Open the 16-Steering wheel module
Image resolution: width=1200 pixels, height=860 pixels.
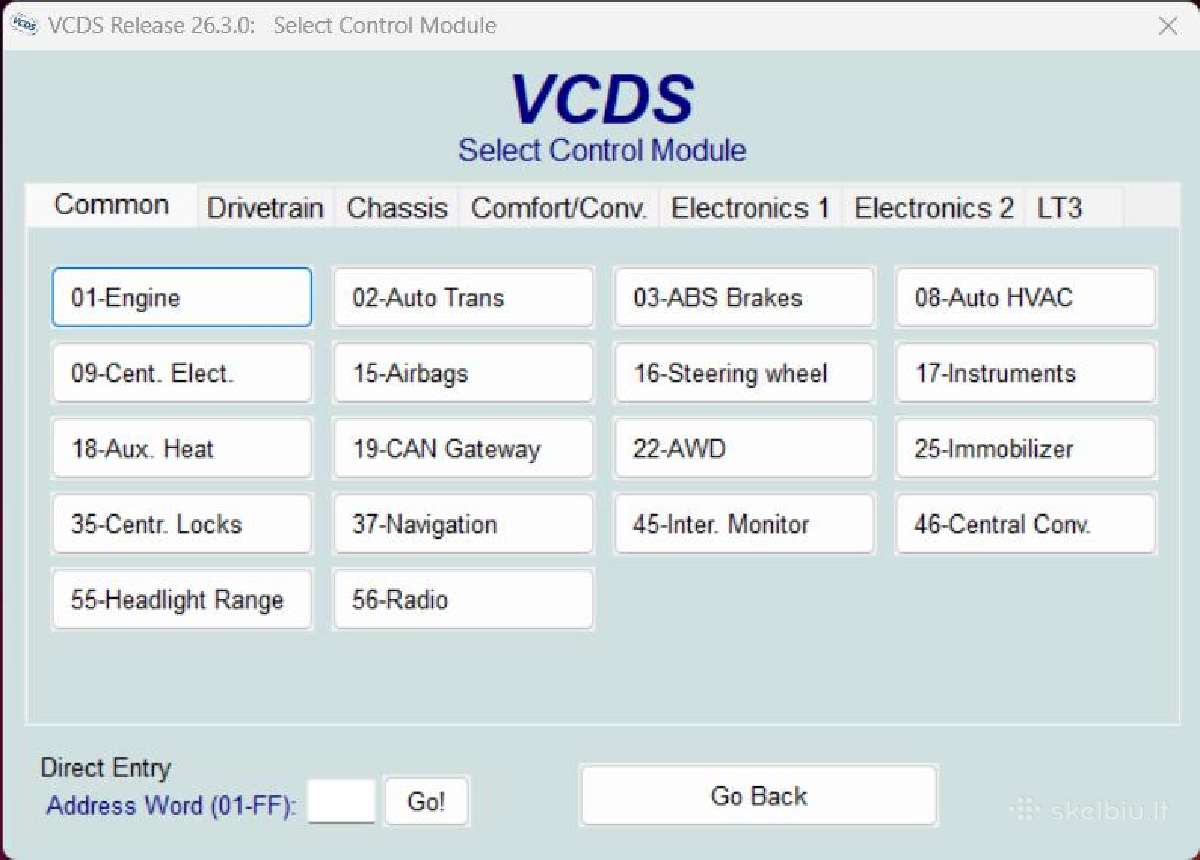click(745, 373)
